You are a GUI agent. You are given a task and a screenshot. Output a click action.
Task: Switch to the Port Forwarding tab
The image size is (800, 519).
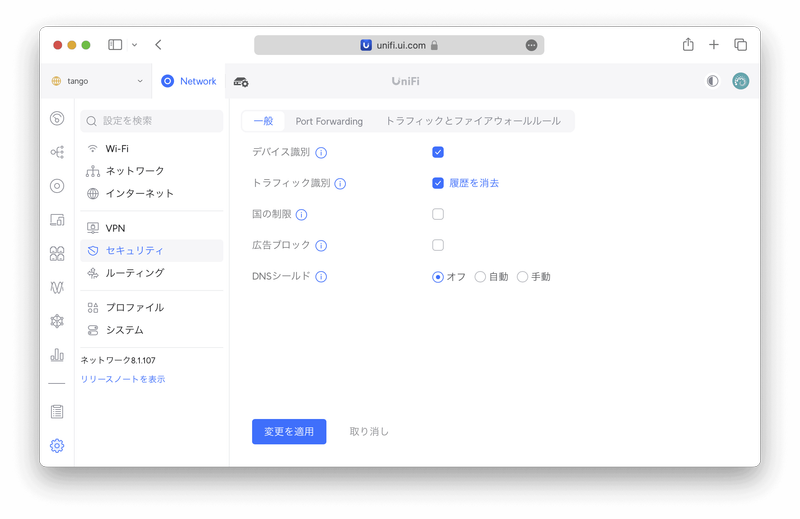click(329, 121)
